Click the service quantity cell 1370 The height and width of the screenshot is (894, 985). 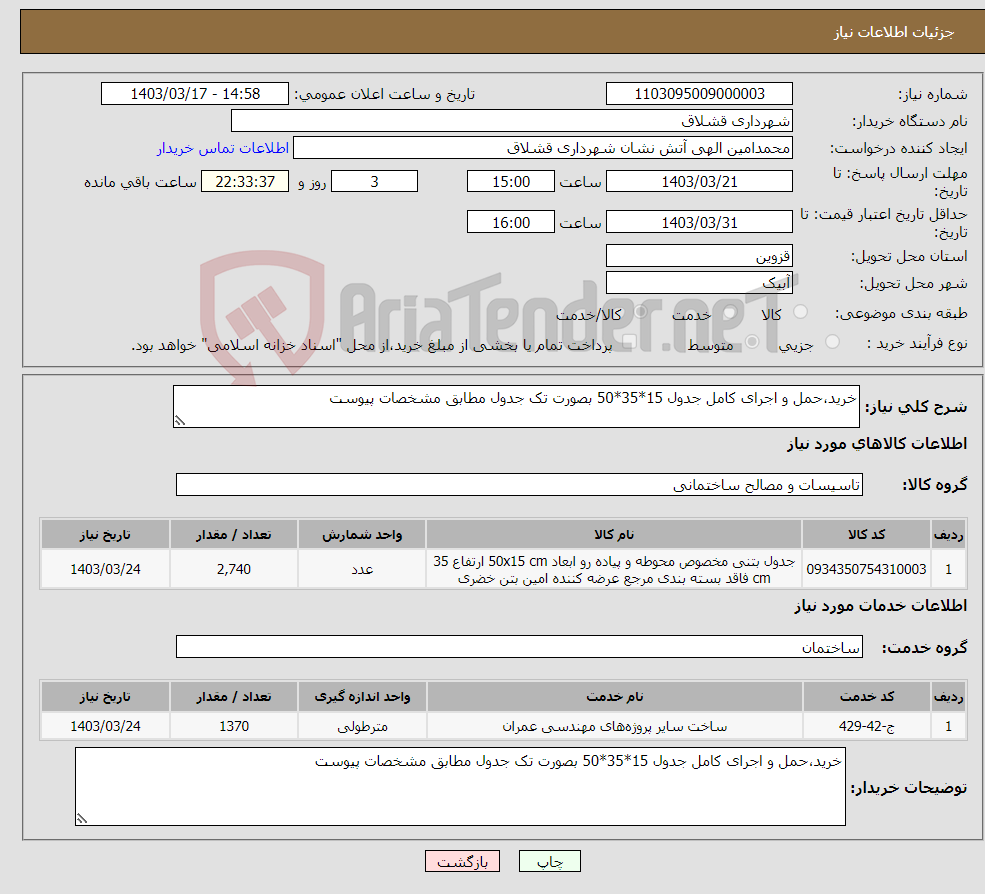point(234,726)
